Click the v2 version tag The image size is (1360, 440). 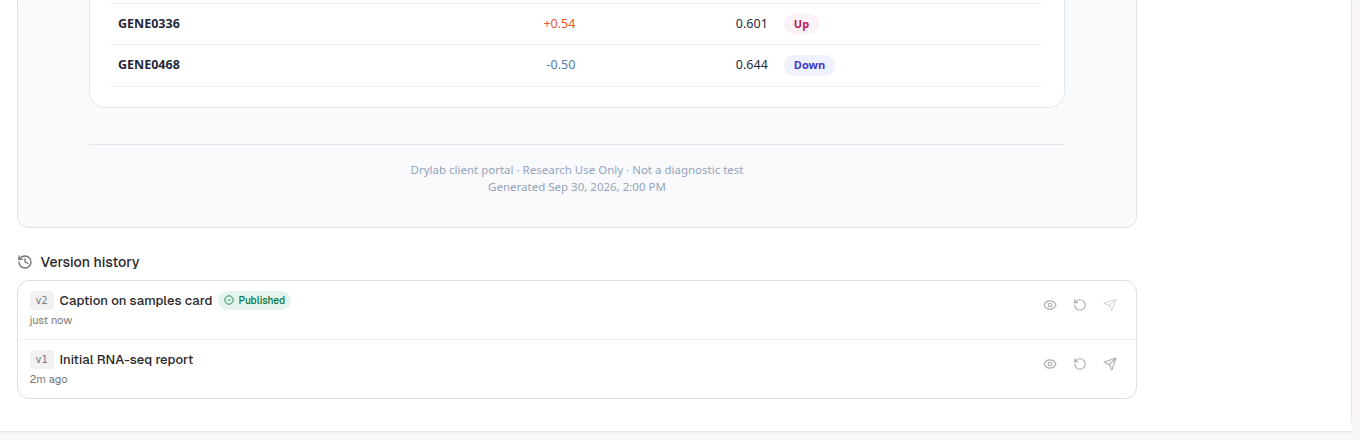coord(41,300)
